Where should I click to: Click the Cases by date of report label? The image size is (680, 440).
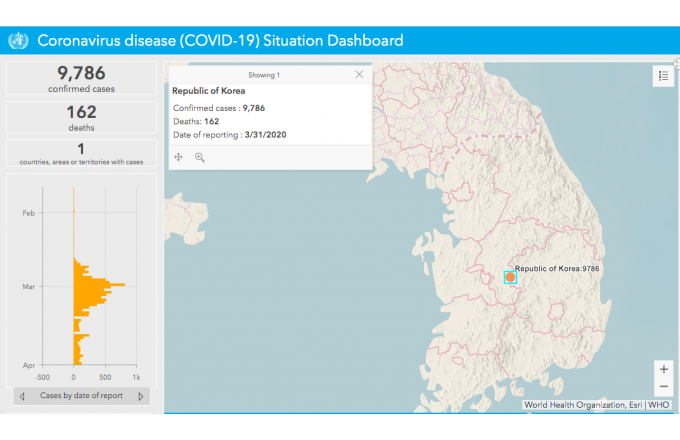tap(81, 395)
